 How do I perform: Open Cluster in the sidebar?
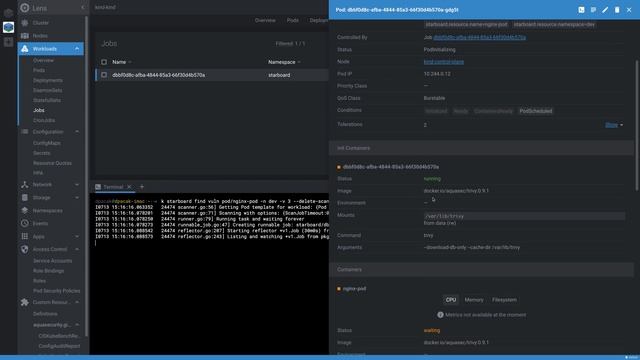[41, 23]
